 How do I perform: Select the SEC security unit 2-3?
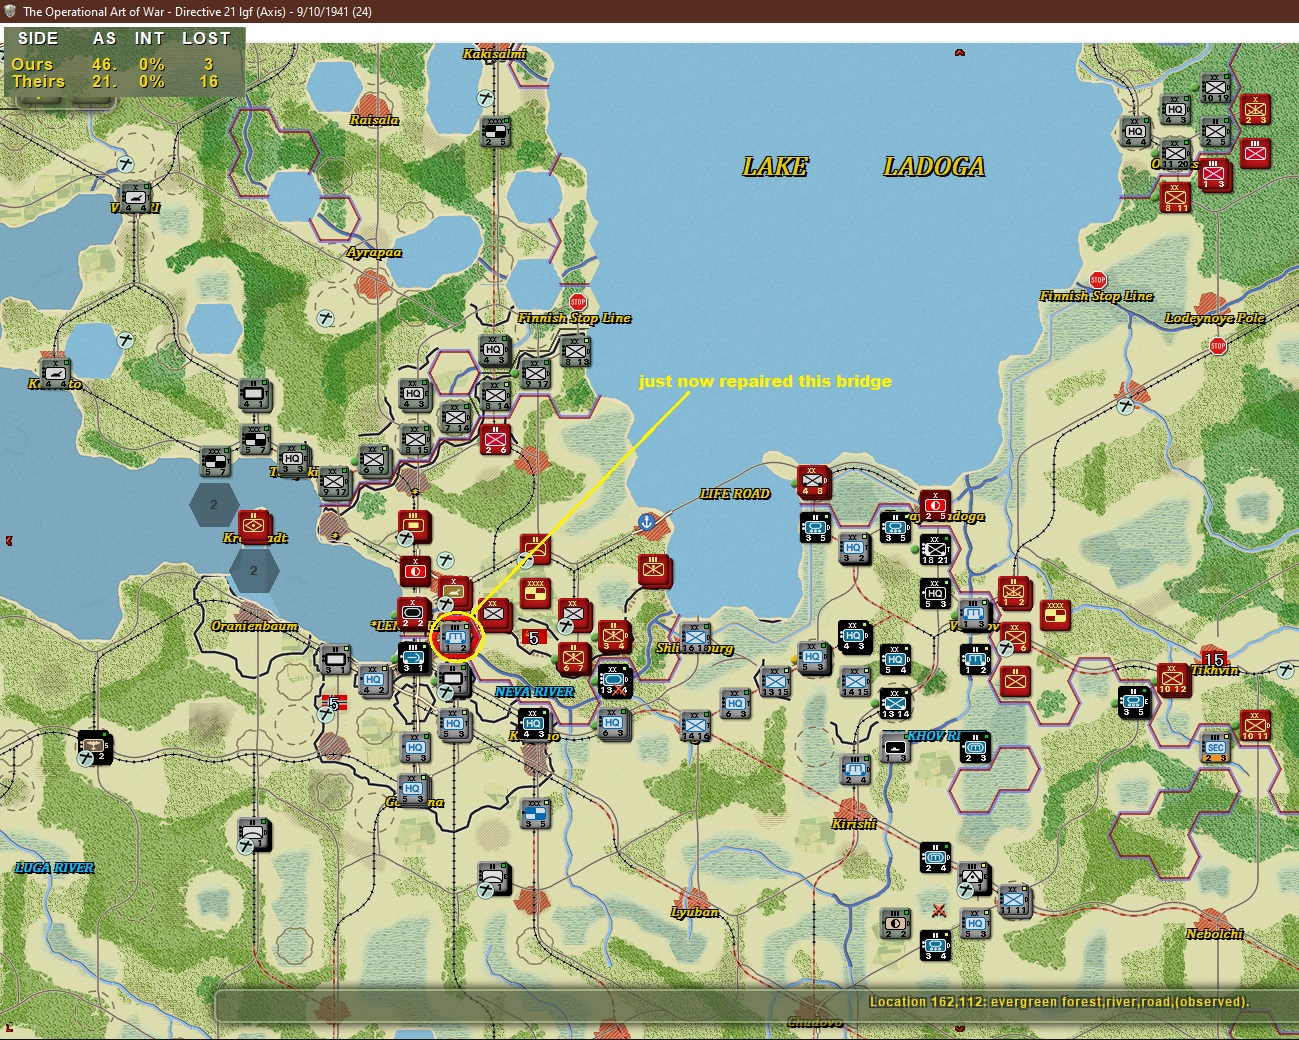click(x=1215, y=749)
